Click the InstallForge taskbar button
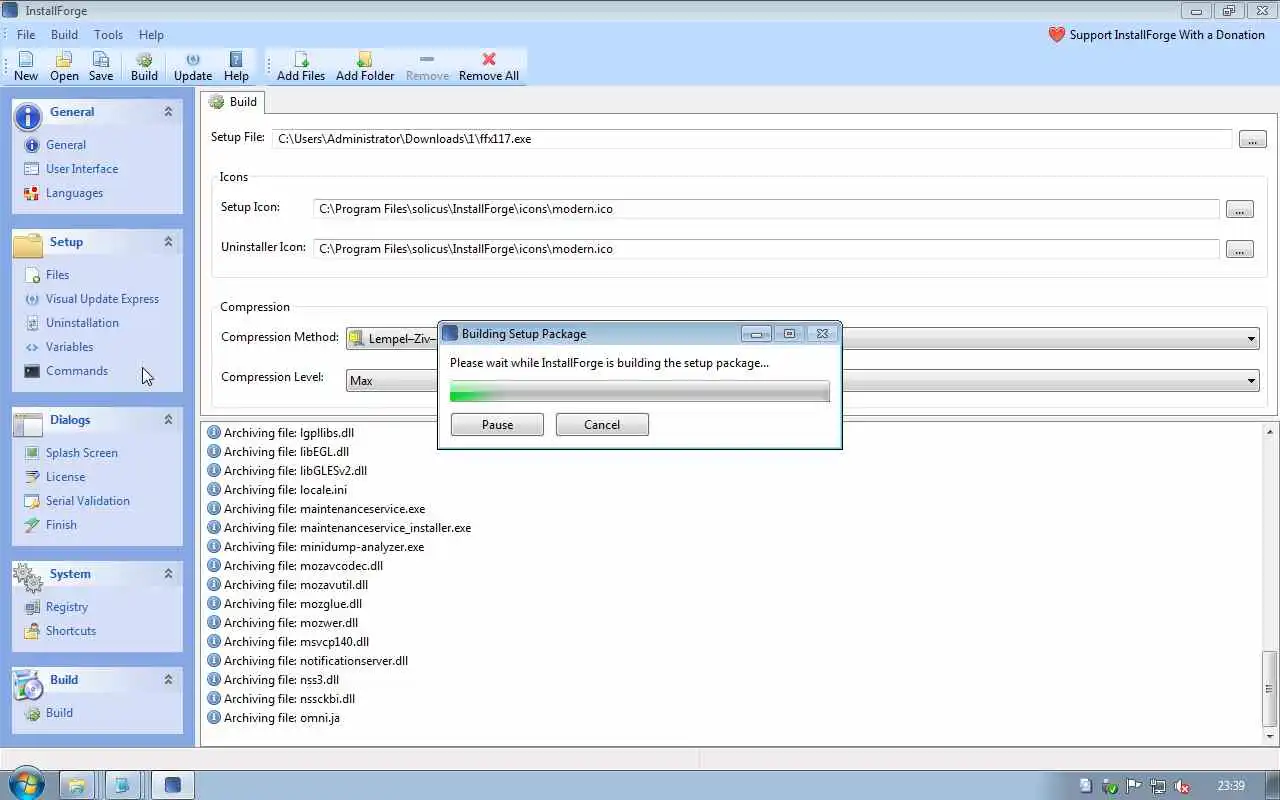 pyautogui.click(x=172, y=785)
